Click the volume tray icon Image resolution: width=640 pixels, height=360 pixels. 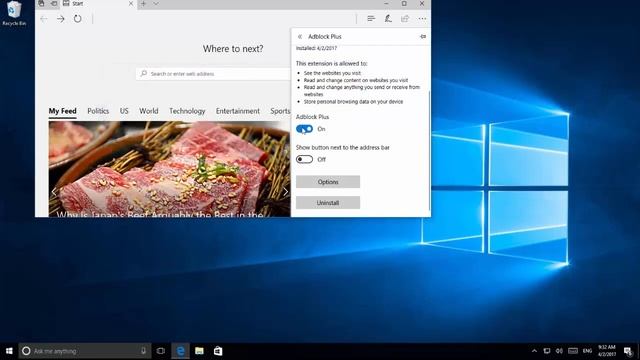pyautogui.click(x=559, y=351)
